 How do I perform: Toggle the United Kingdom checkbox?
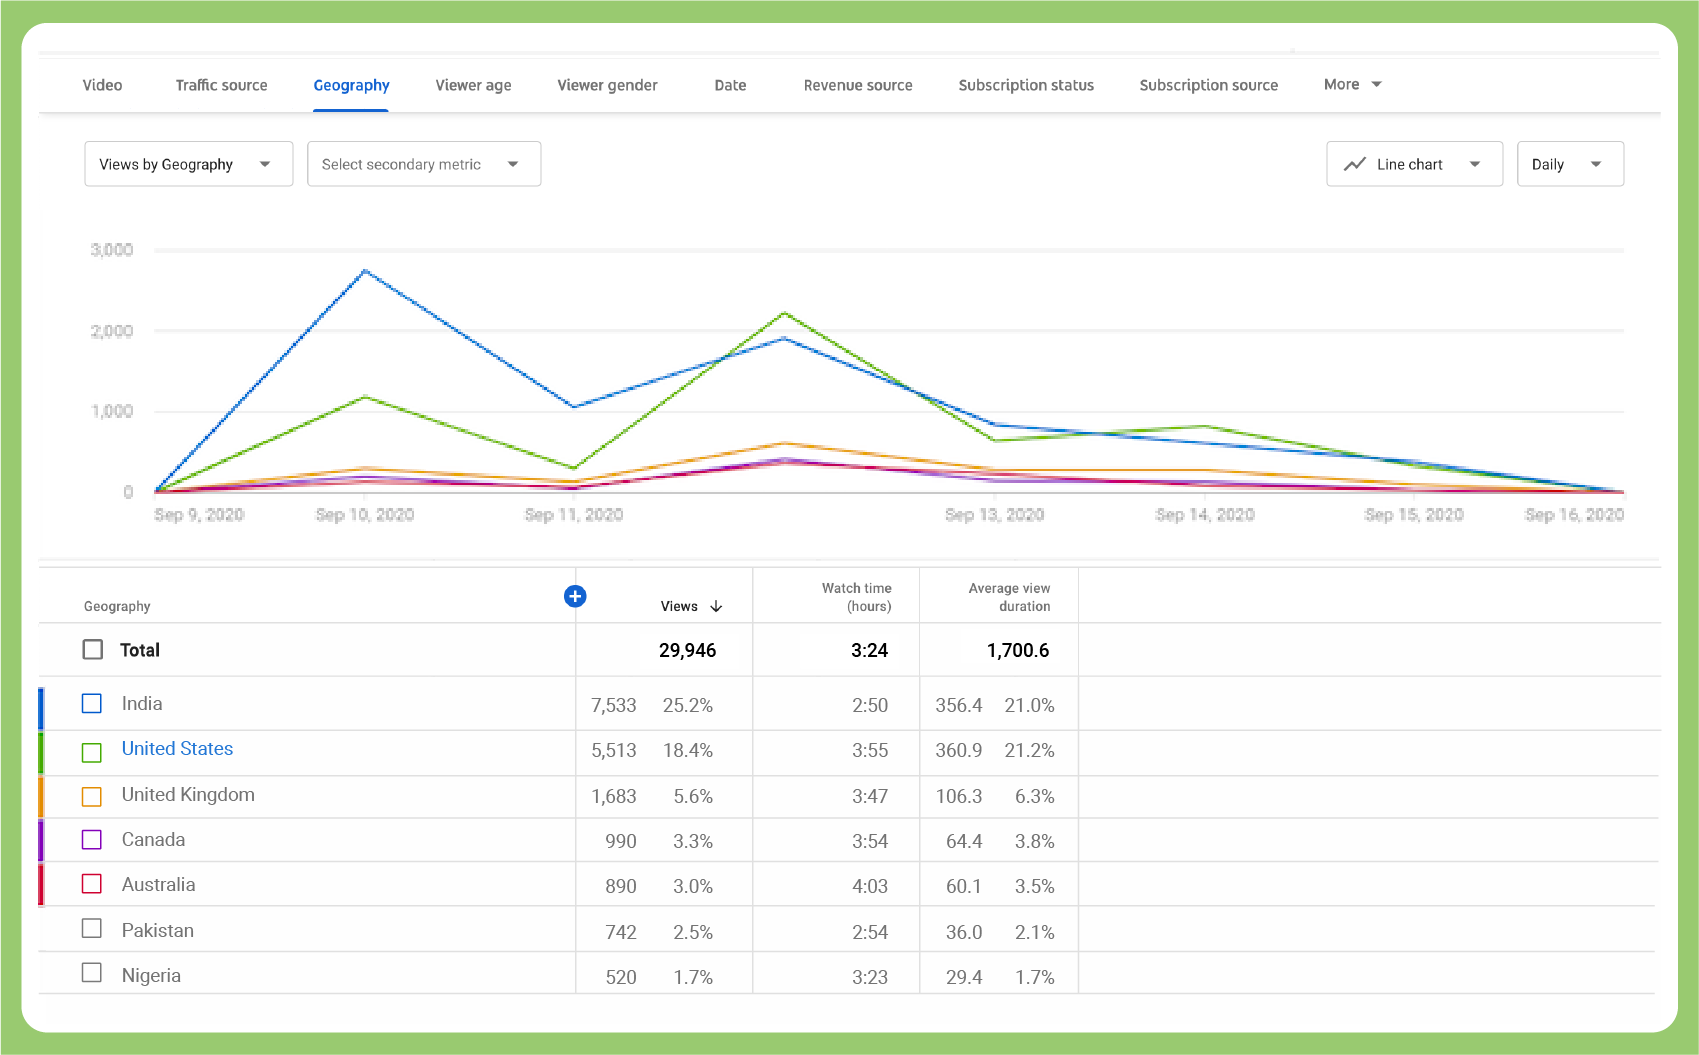pos(92,796)
